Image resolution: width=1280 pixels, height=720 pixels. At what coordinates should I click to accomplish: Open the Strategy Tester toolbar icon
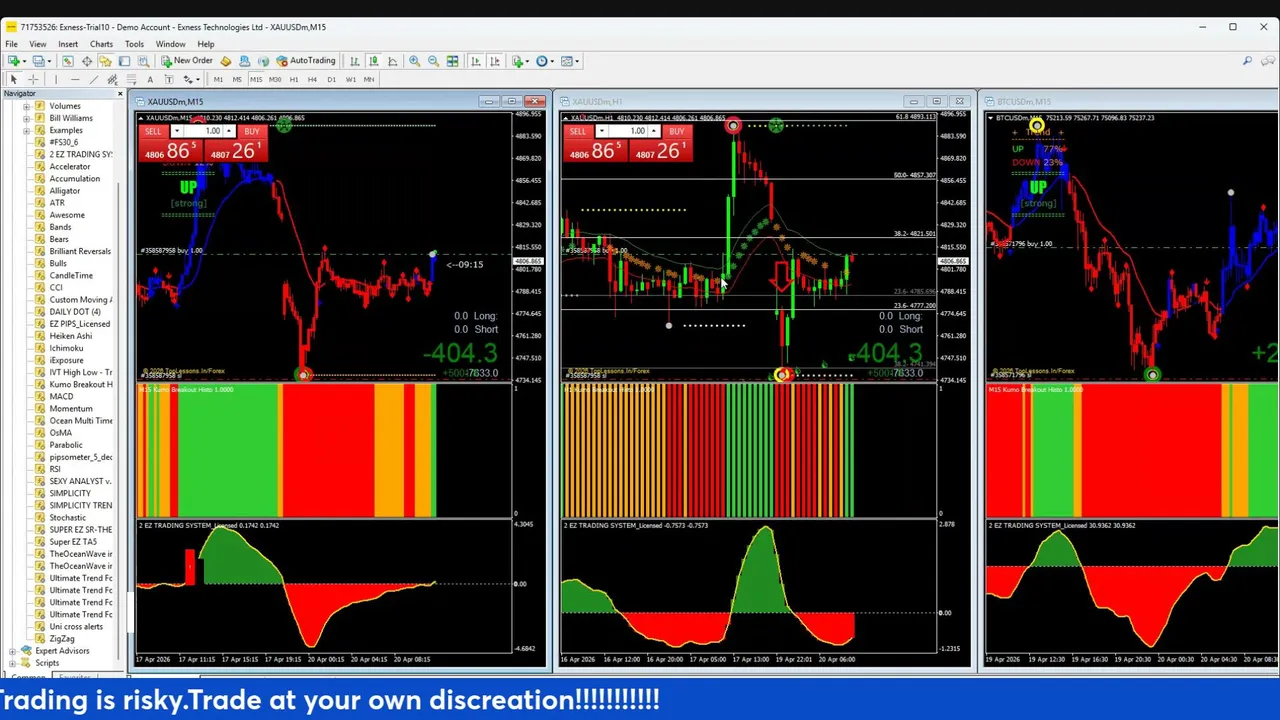point(144,61)
